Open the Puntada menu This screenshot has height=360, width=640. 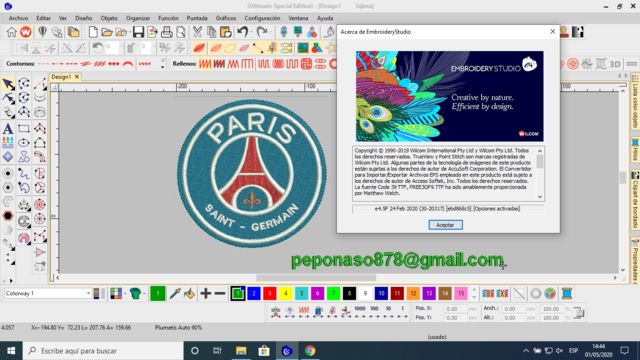(x=197, y=18)
